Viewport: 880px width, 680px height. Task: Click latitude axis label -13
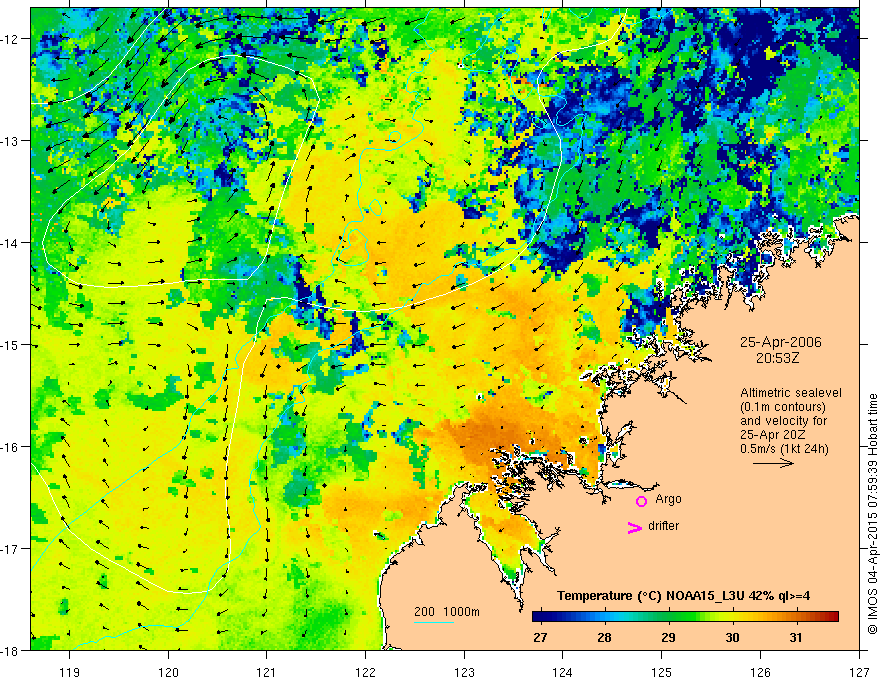(x=10, y=141)
